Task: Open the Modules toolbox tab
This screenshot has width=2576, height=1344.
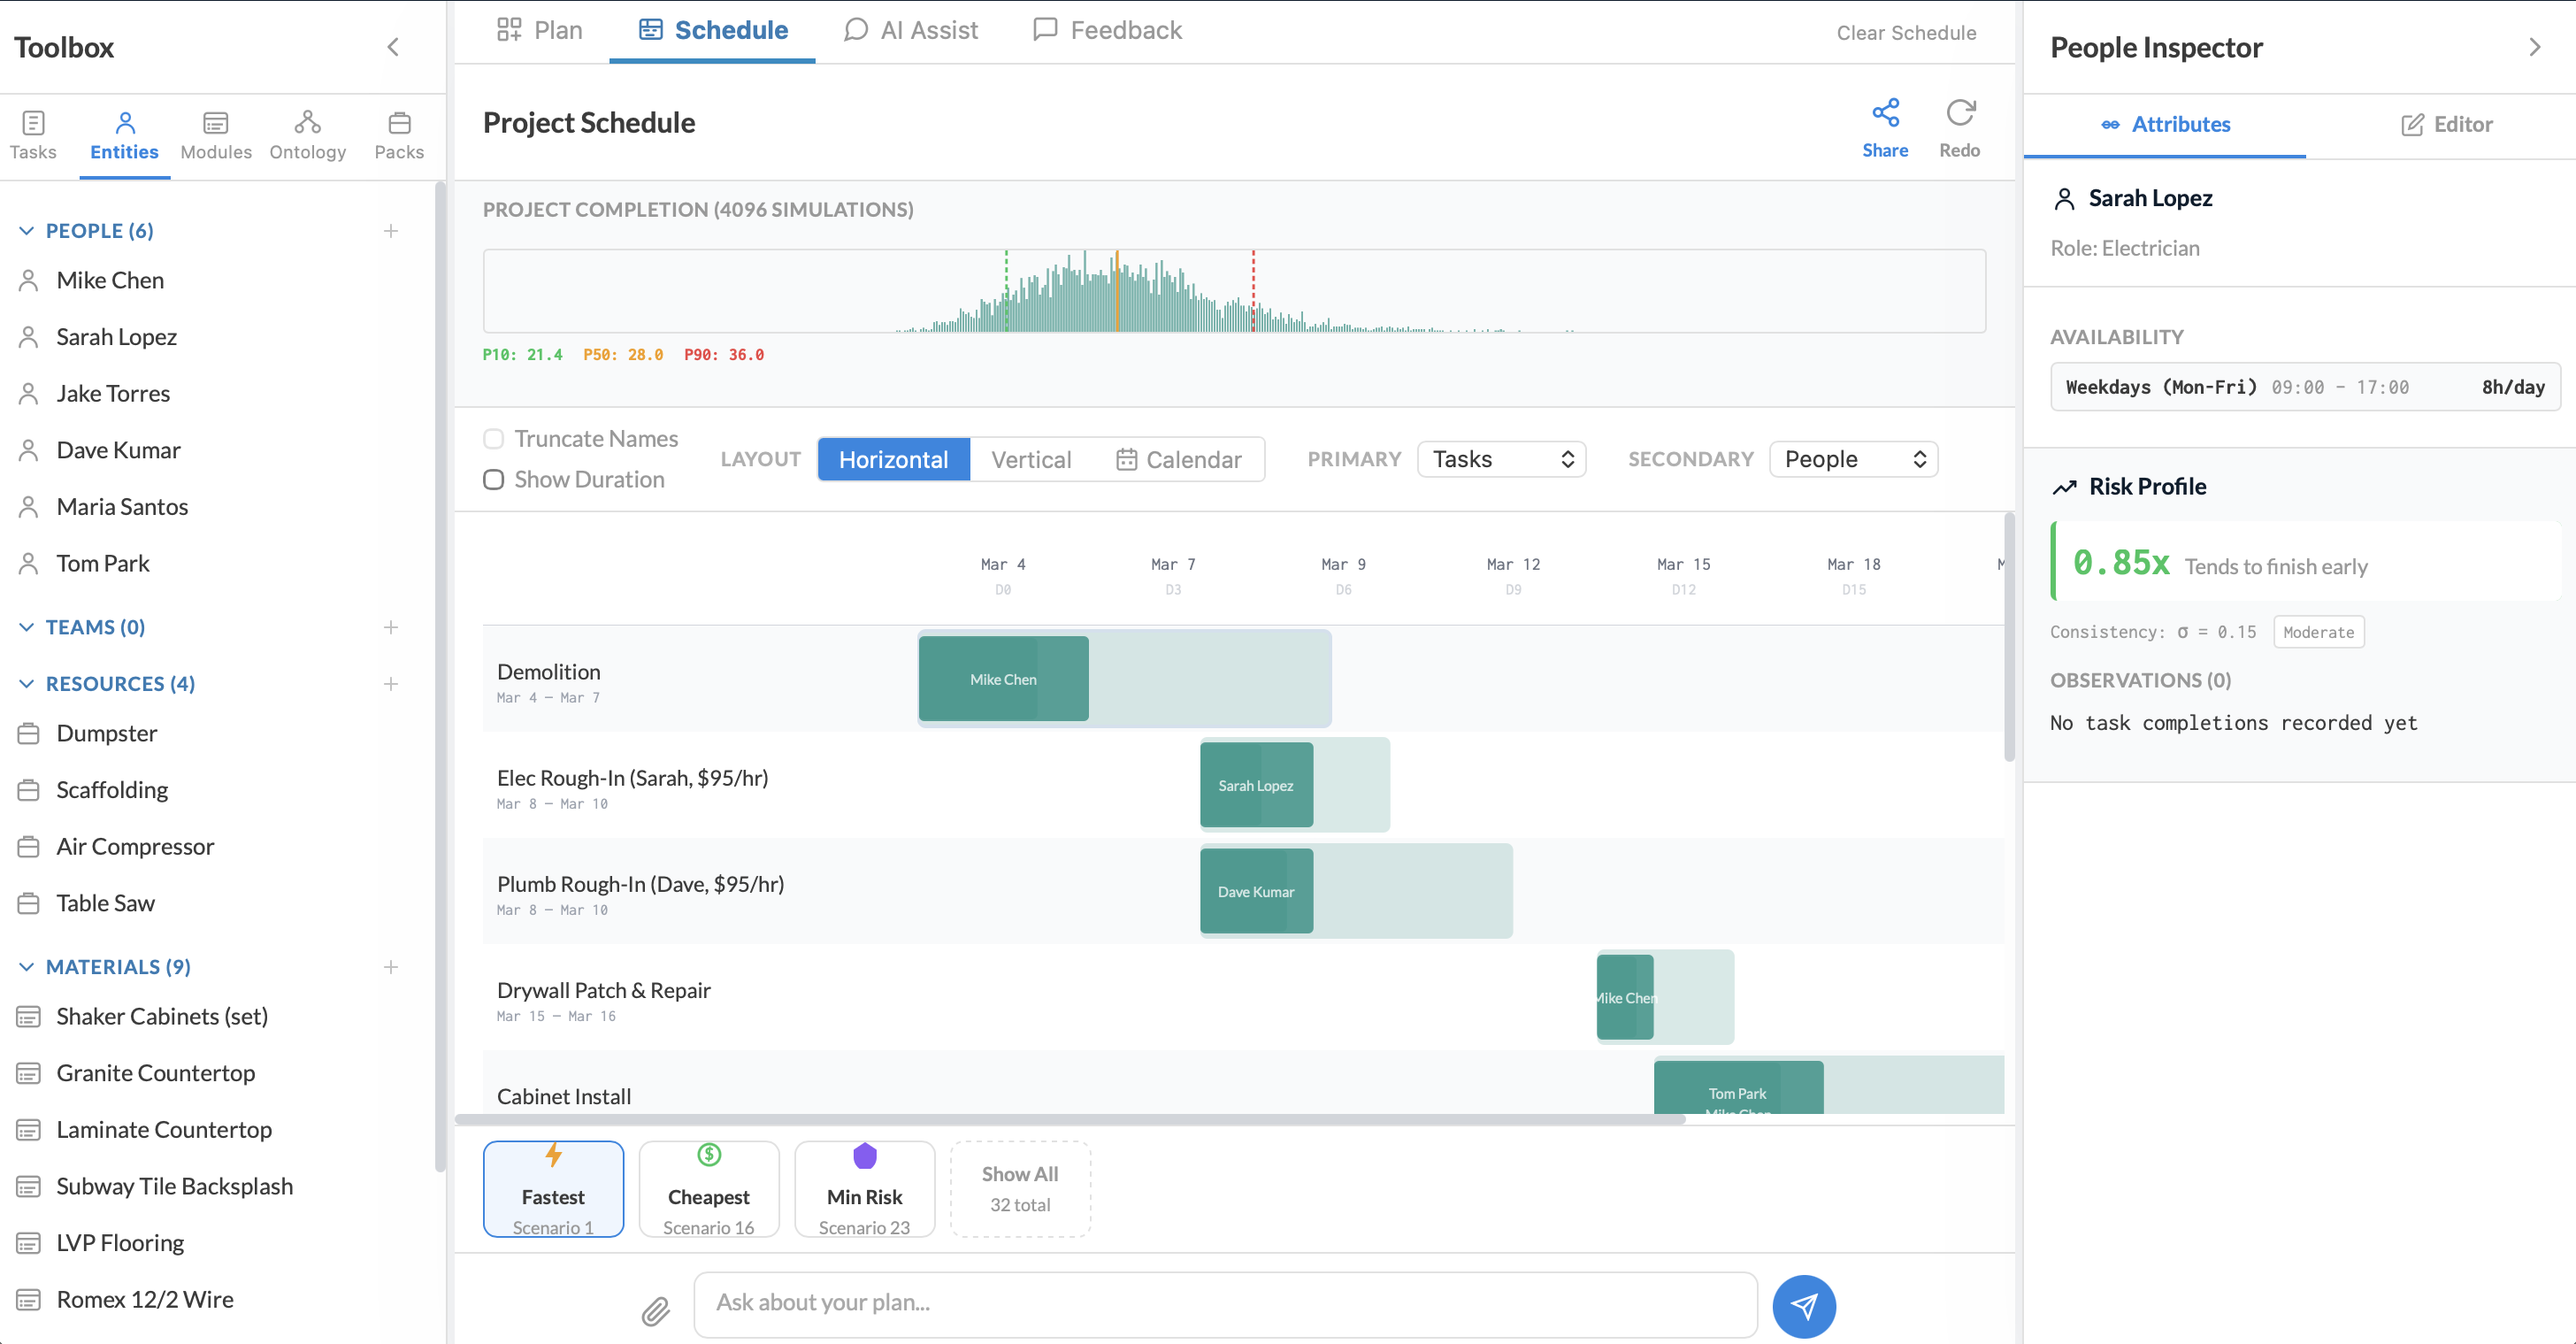Action: 216,136
